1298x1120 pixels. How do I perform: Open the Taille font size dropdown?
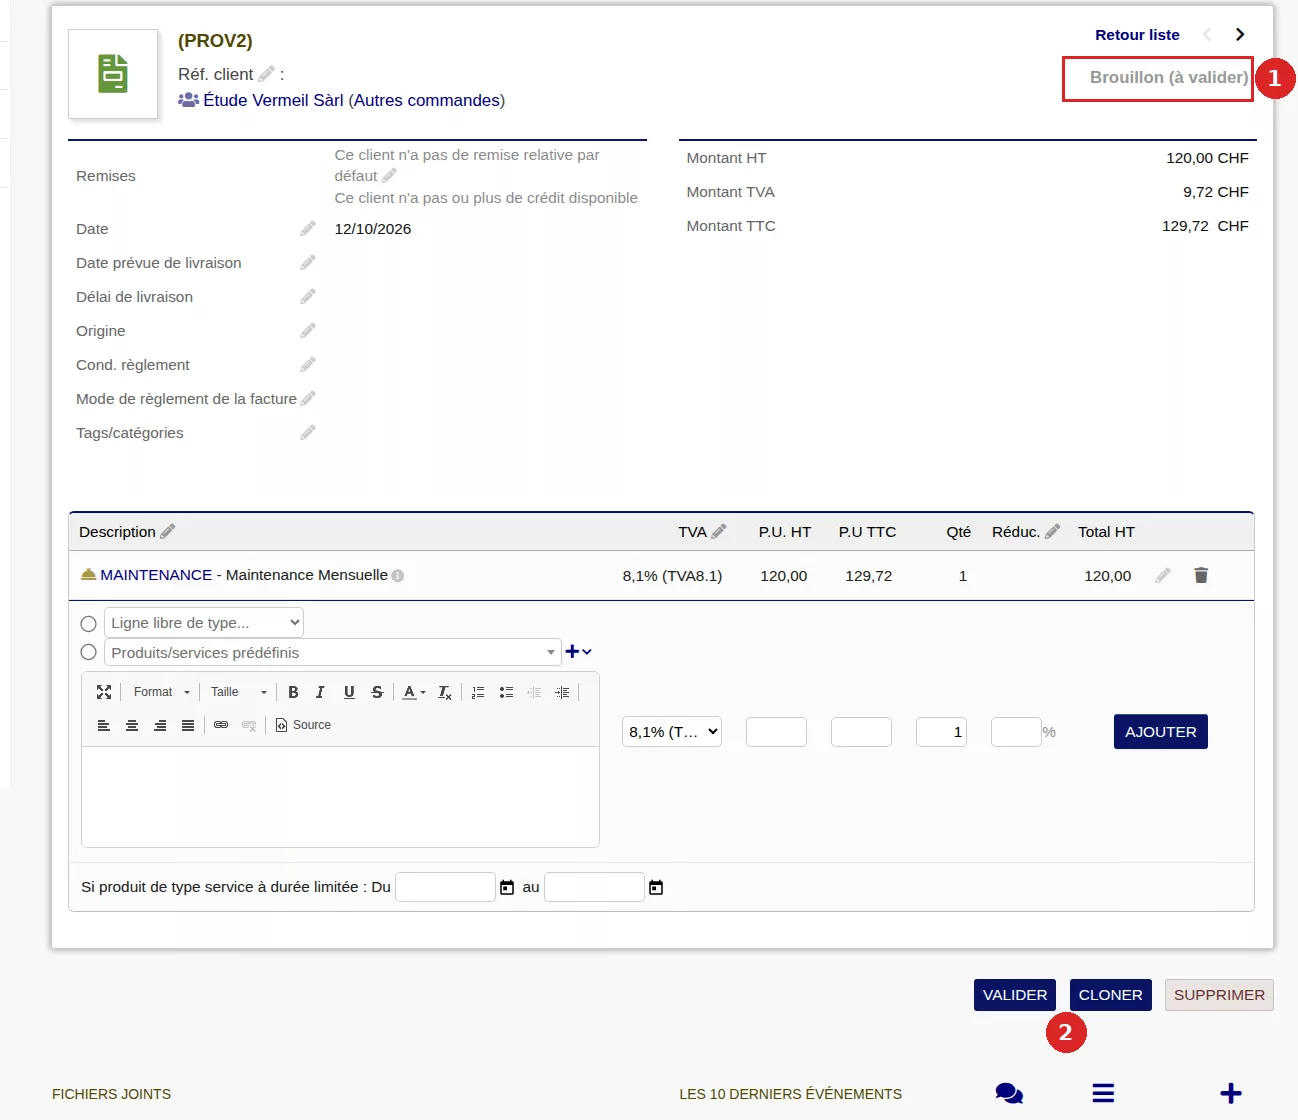pos(238,692)
